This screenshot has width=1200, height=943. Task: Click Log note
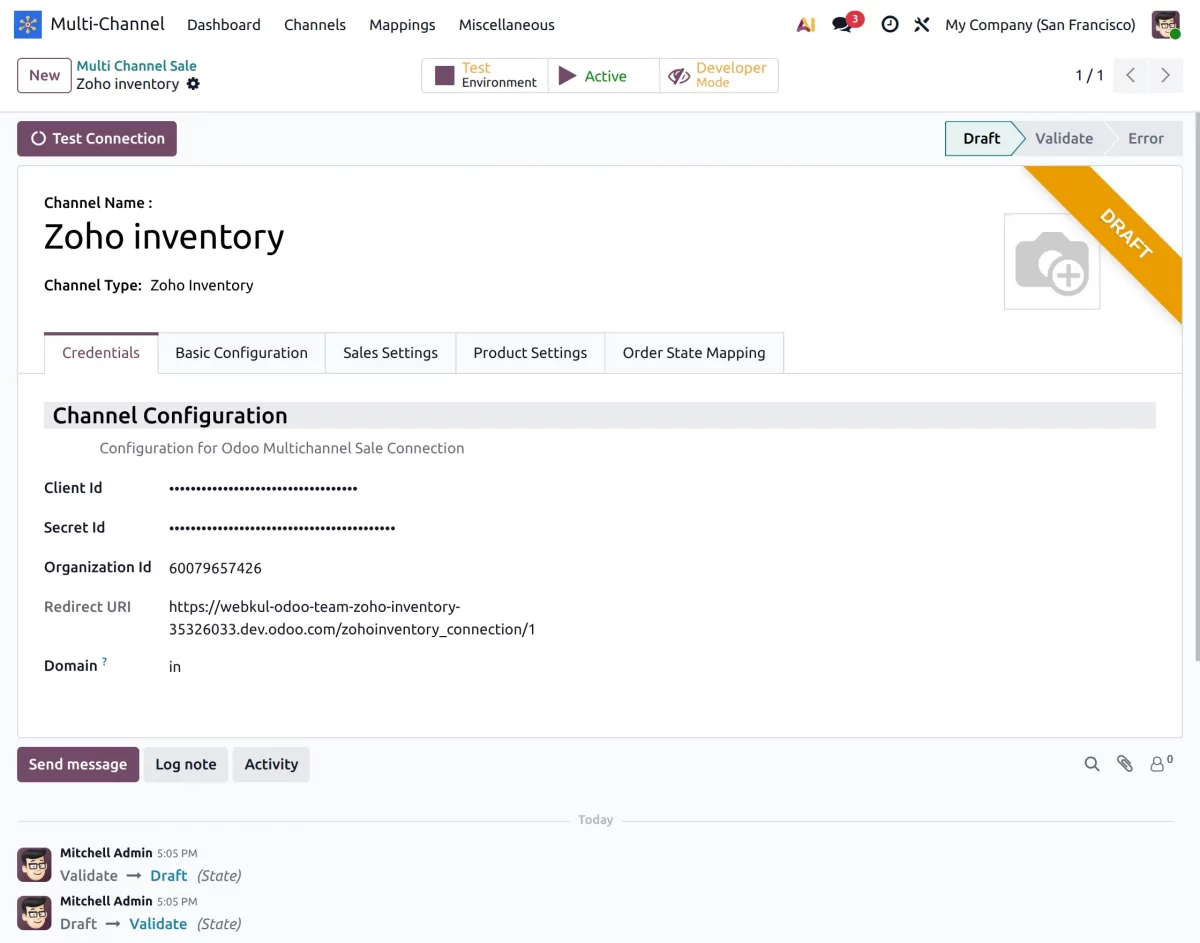tap(186, 764)
